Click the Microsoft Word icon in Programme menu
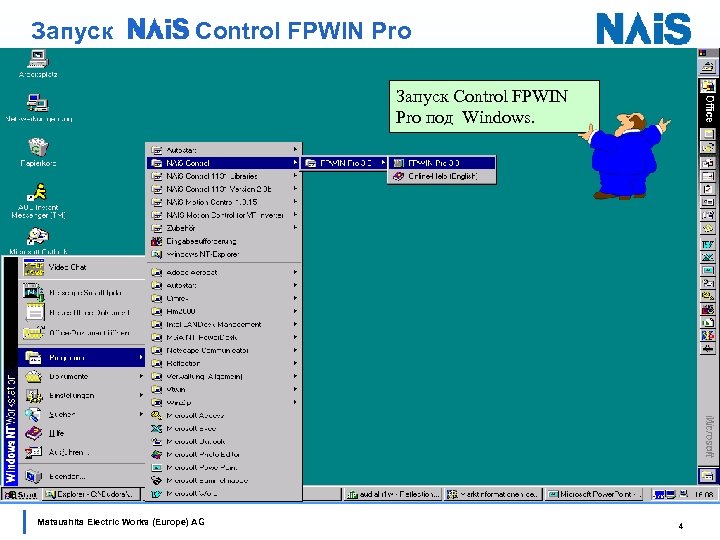Screen dimensions: 720x540 pyautogui.click(x=157, y=494)
